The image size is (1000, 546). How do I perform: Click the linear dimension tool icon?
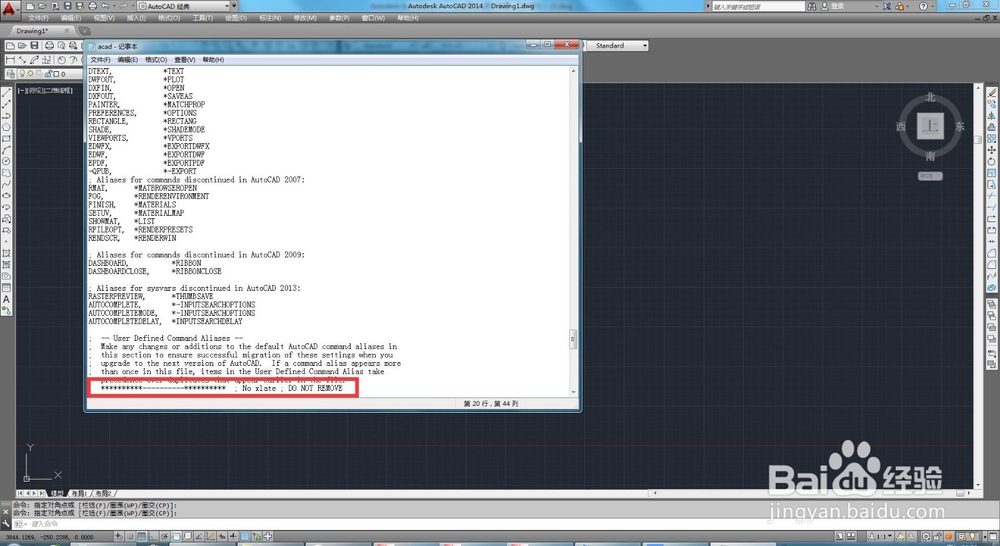[10, 59]
